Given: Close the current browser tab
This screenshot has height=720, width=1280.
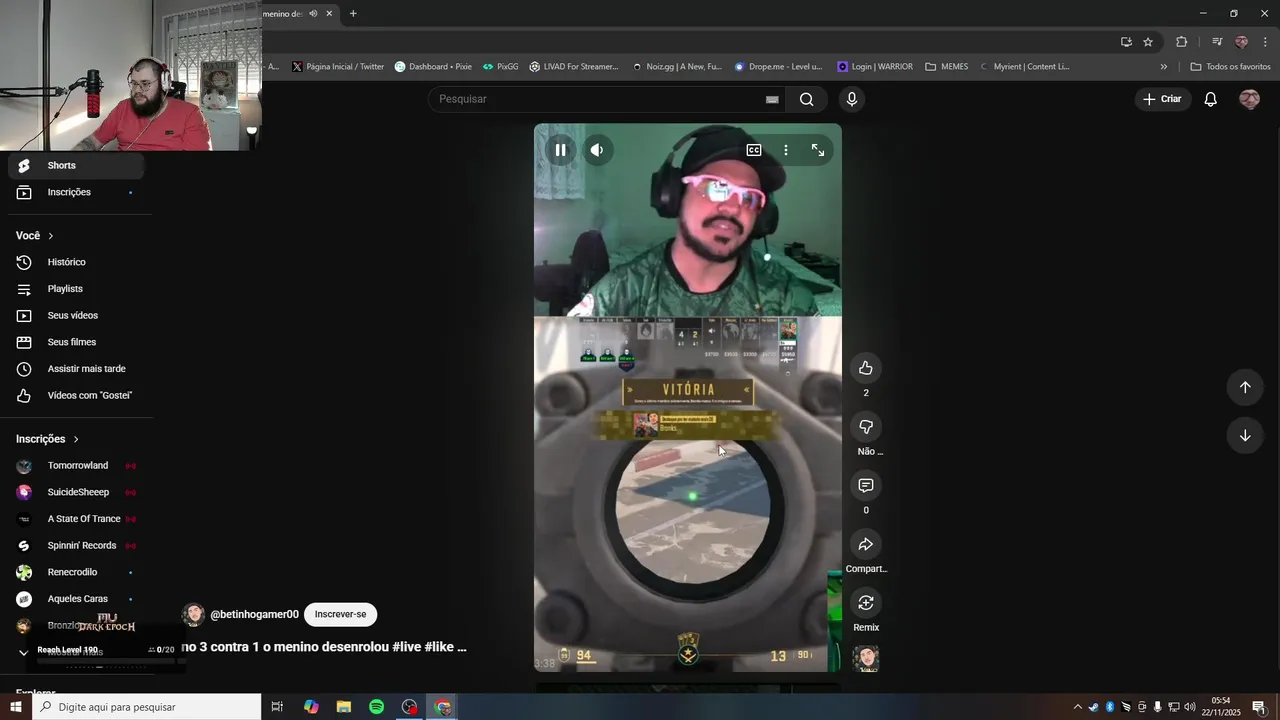Looking at the screenshot, I should pyautogui.click(x=329, y=14).
